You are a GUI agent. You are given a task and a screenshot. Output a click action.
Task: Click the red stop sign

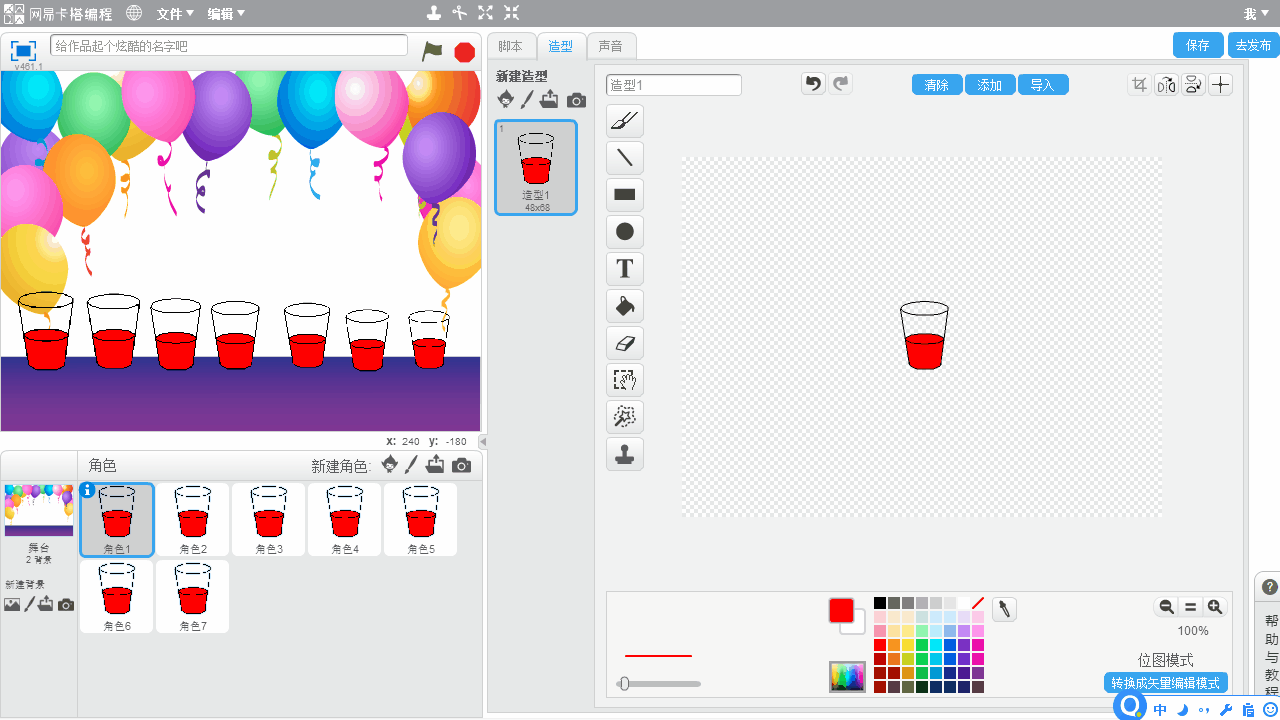point(464,52)
